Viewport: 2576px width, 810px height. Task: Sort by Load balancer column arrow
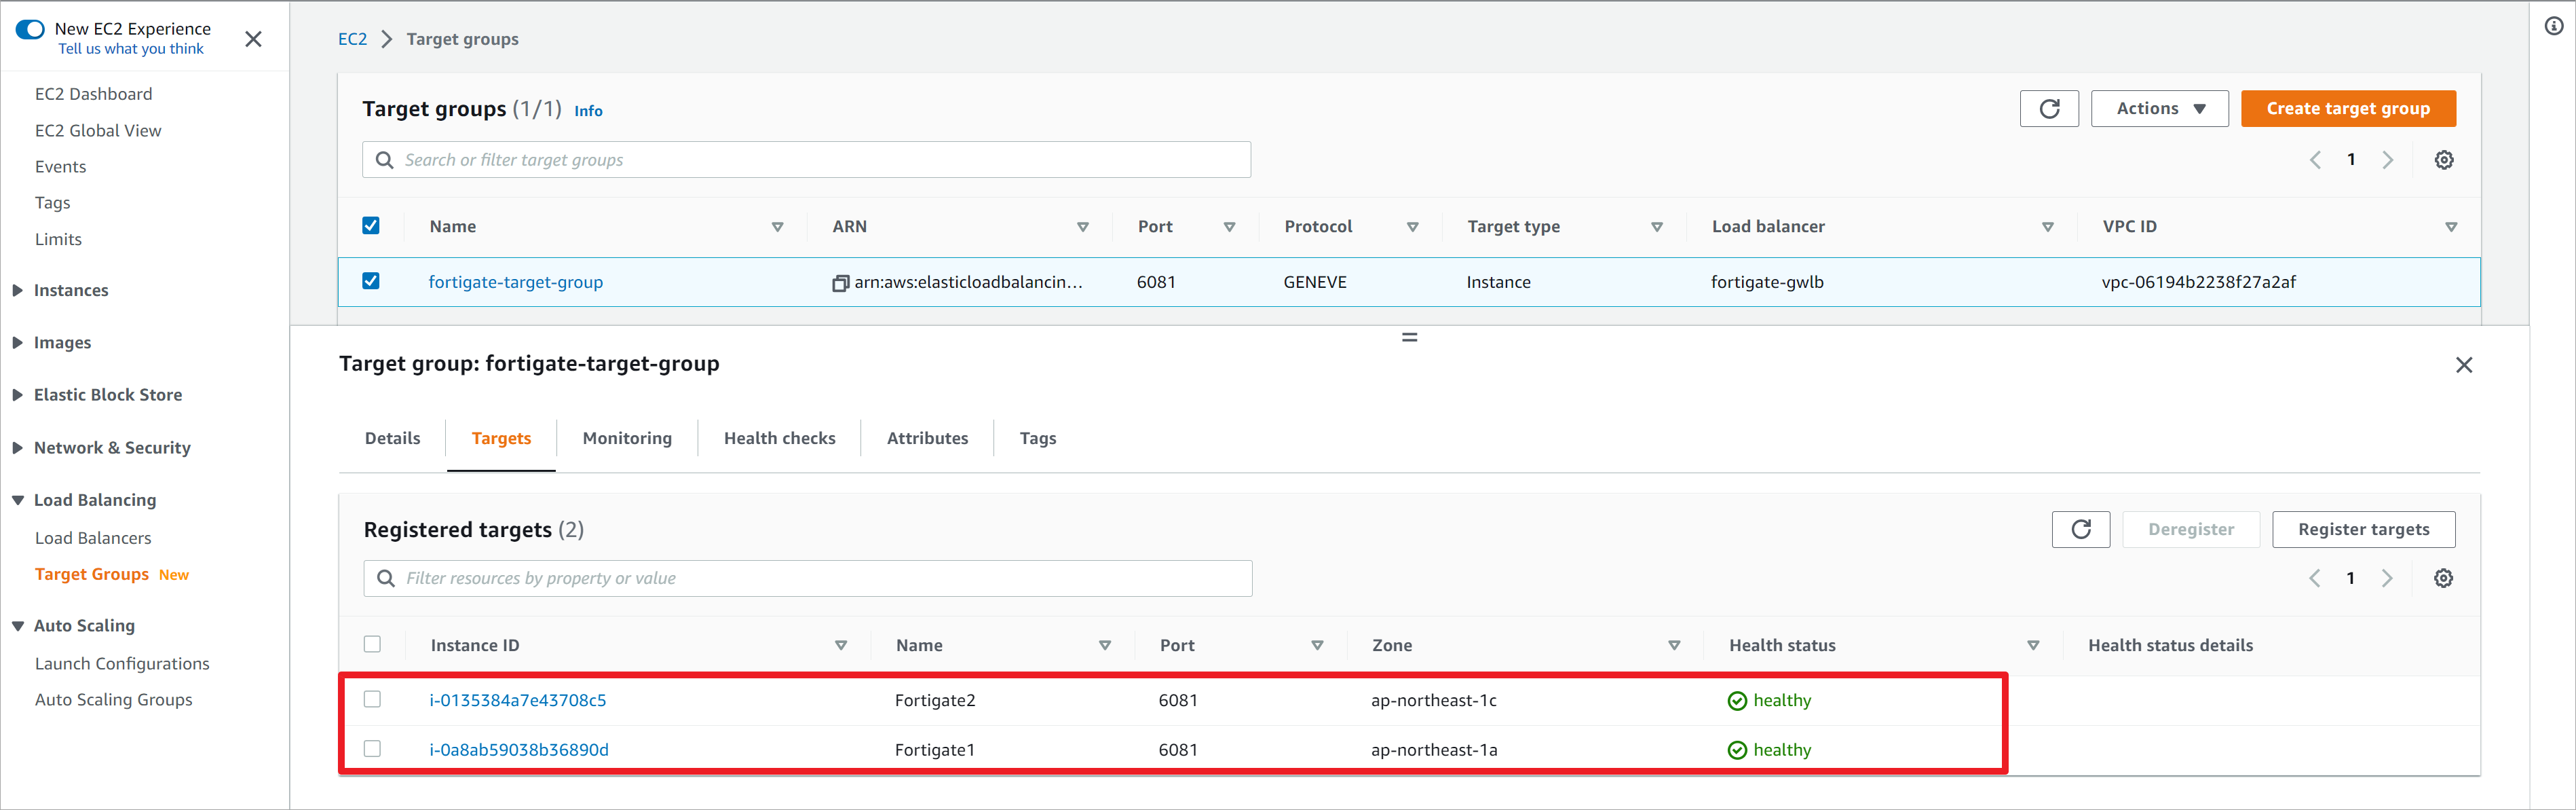coord(2048,227)
